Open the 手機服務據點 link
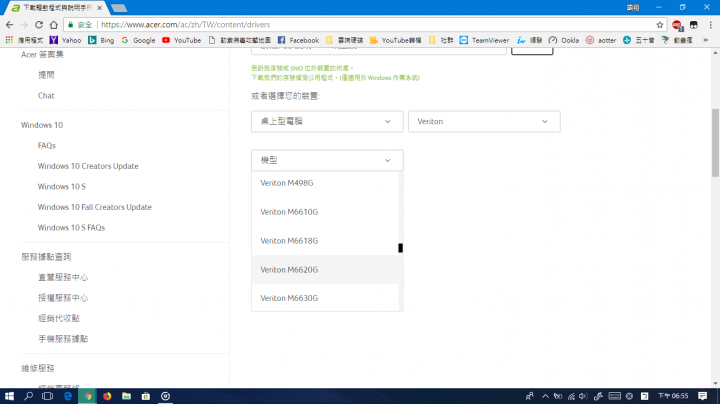This screenshot has width=720, height=404. click(x=63, y=339)
